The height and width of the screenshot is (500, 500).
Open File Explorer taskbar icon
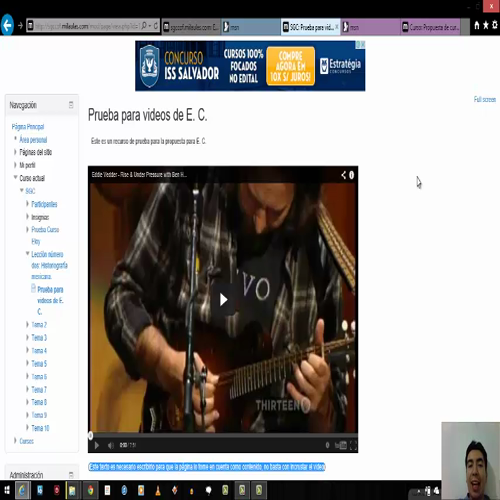pos(72,490)
